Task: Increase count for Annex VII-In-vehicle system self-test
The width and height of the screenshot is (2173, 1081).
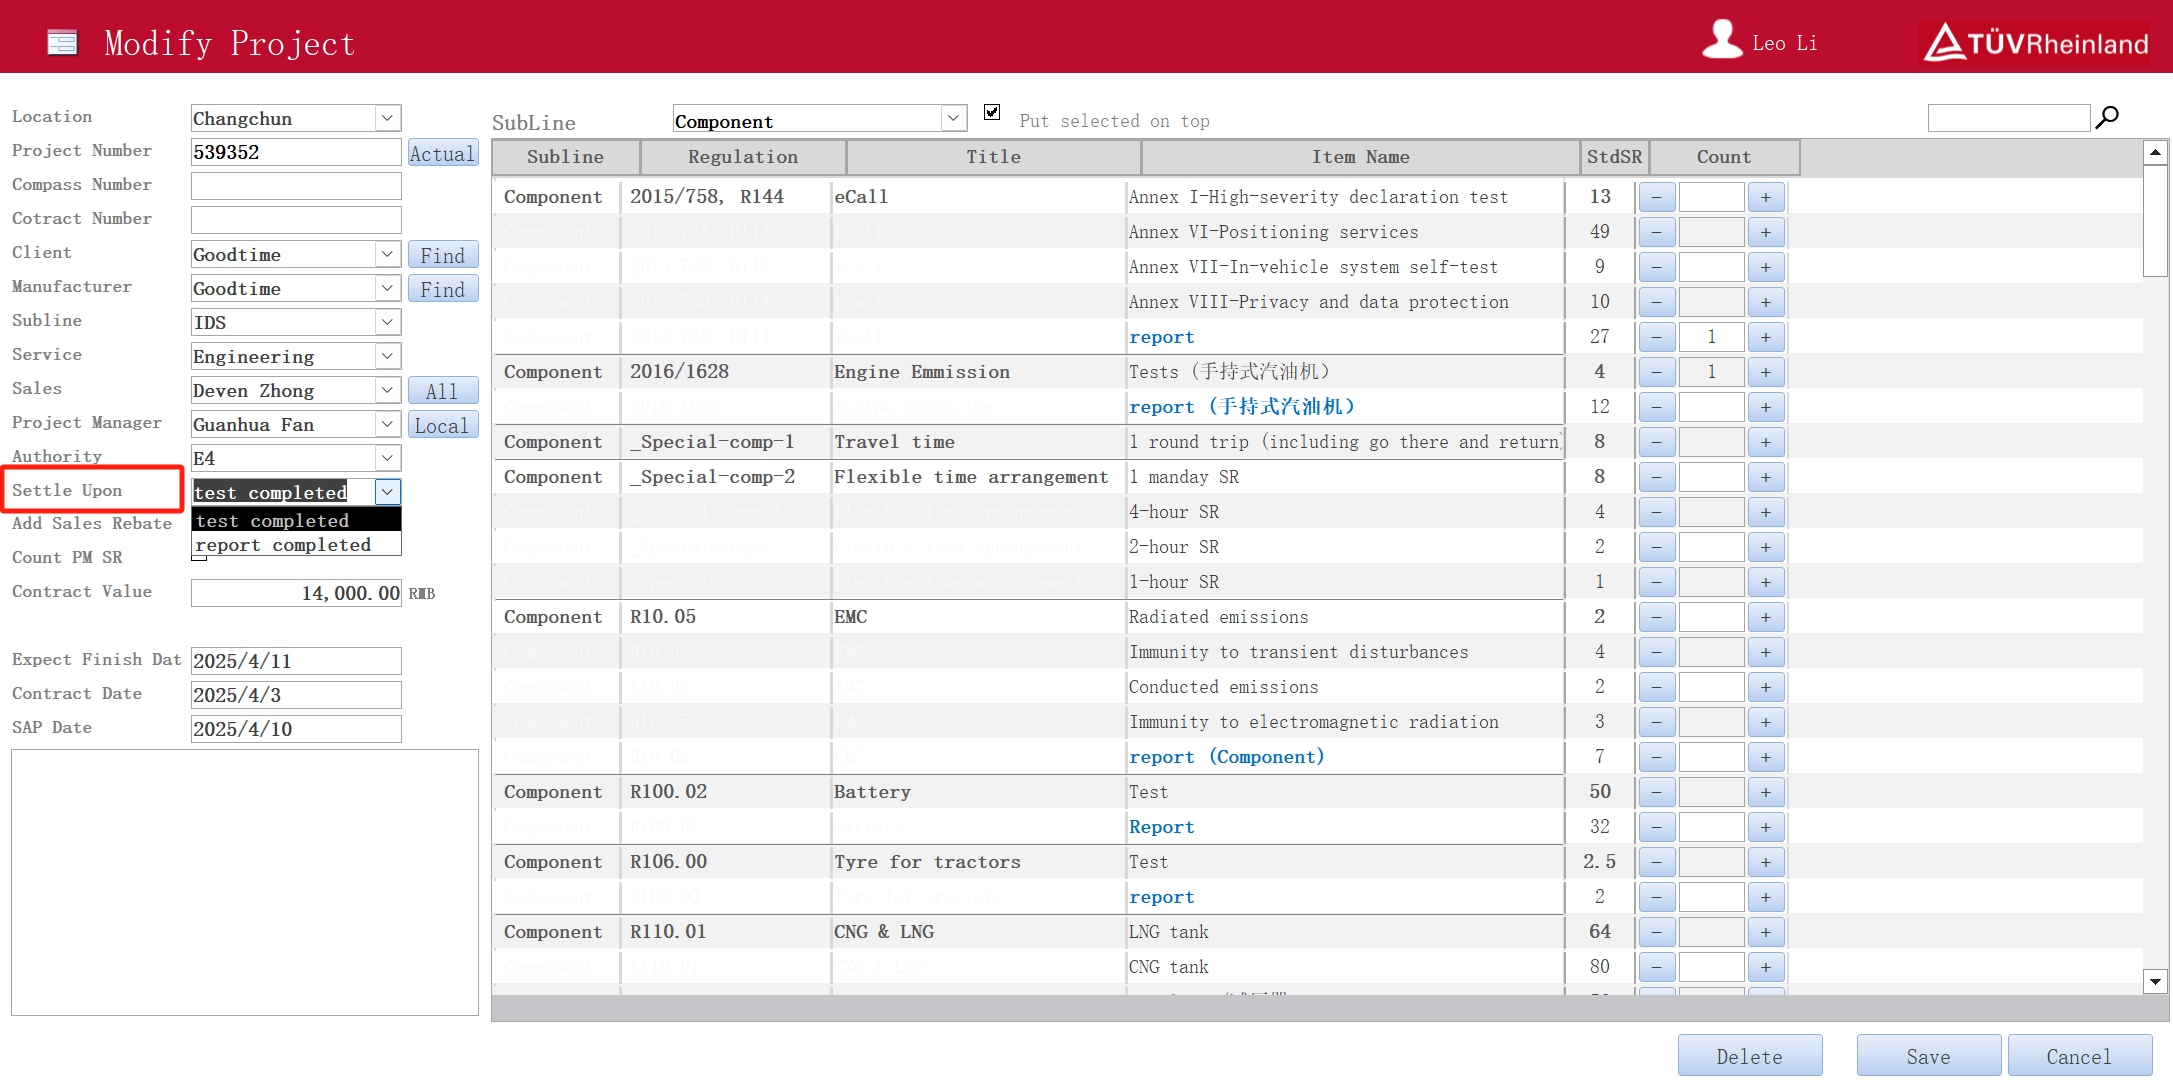Action: (1766, 267)
